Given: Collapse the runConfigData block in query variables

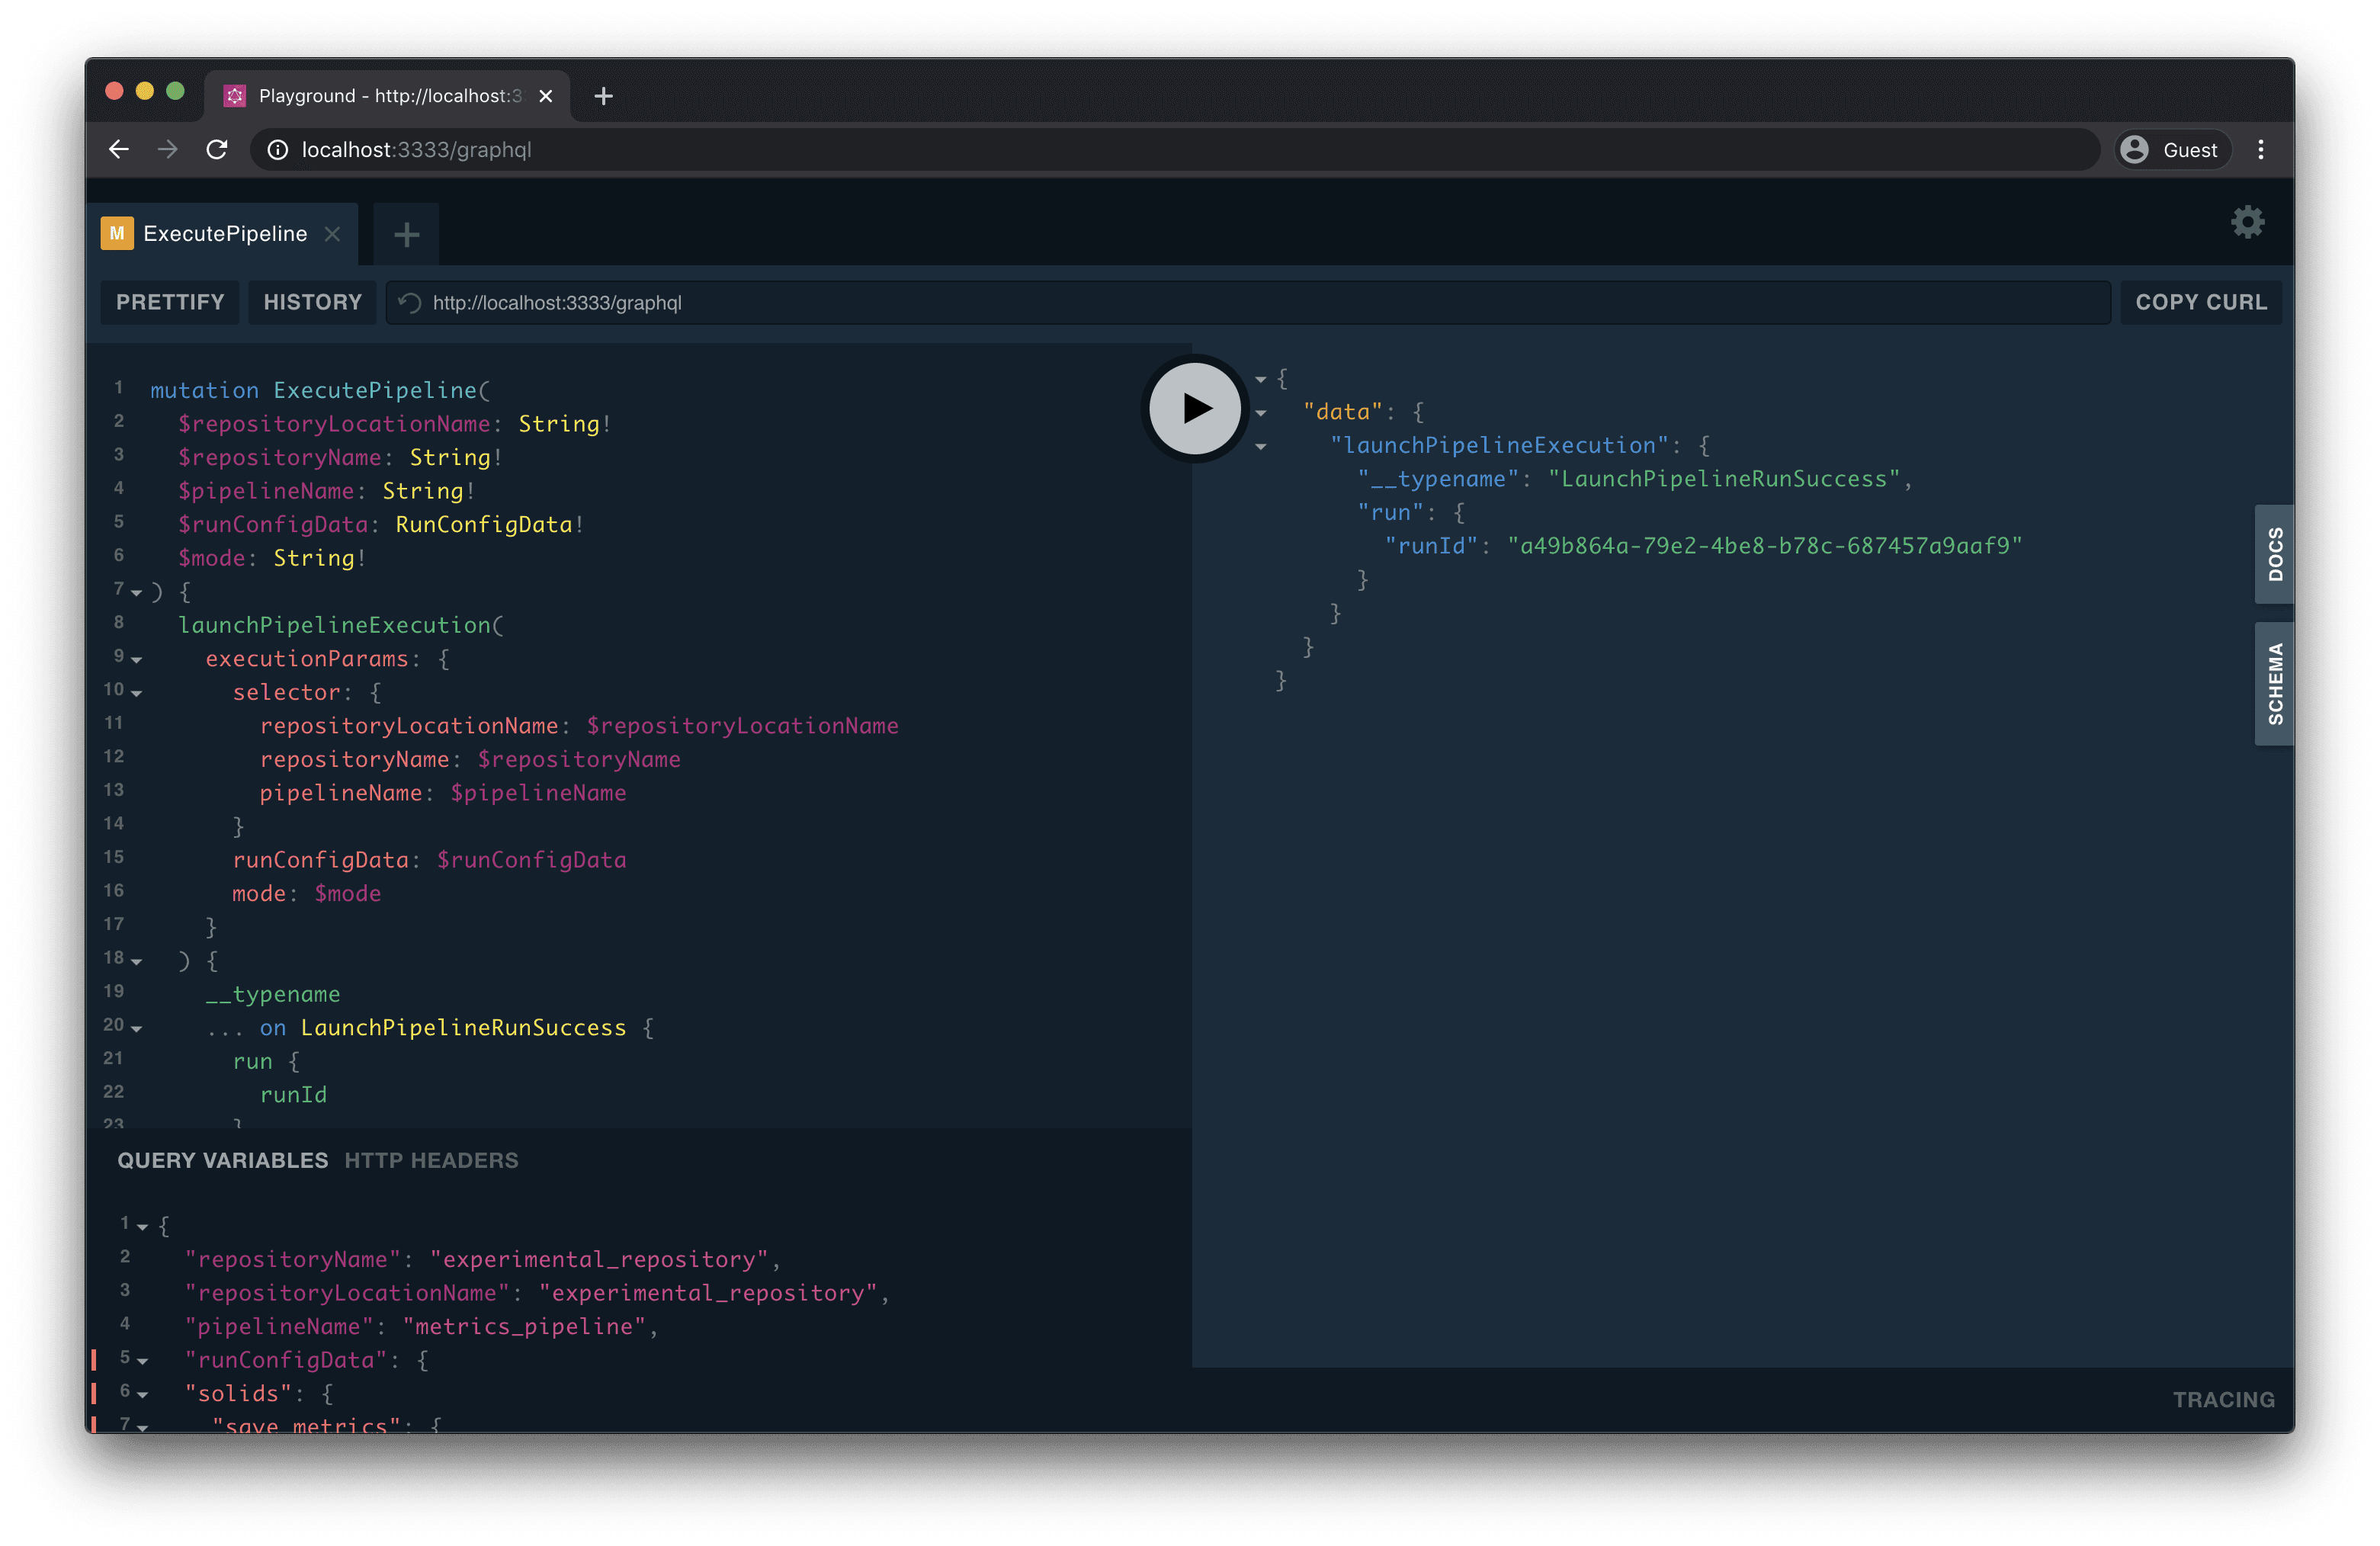Looking at the screenshot, I should pos(141,1362).
